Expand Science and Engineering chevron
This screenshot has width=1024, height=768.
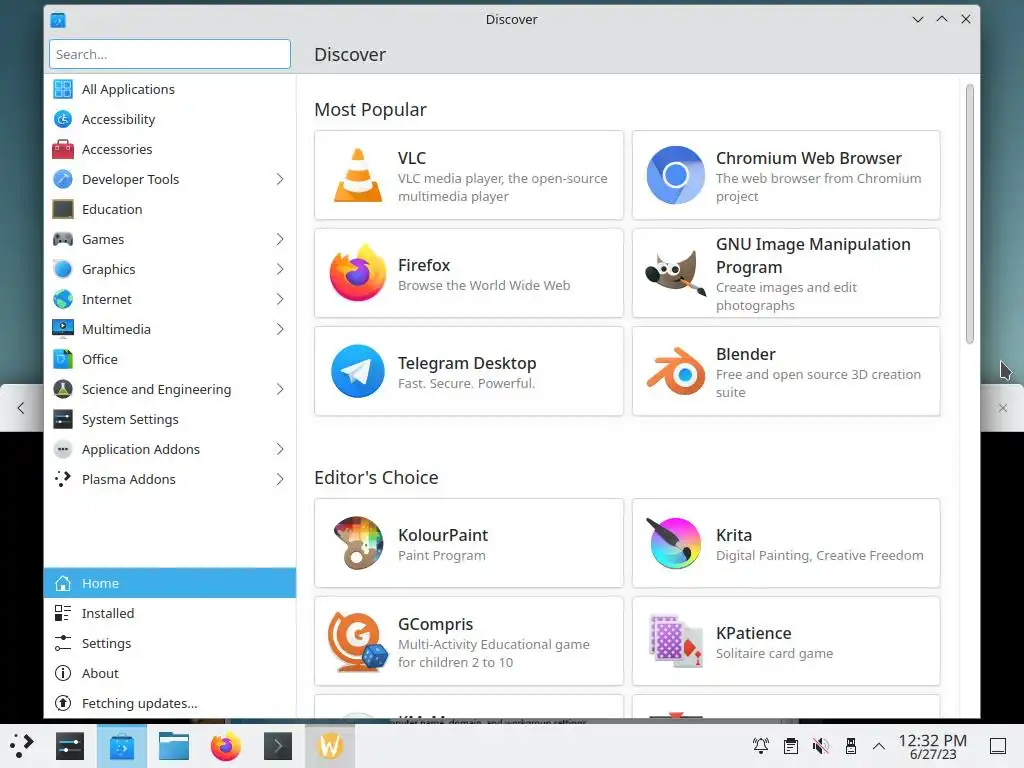coord(280,390)
